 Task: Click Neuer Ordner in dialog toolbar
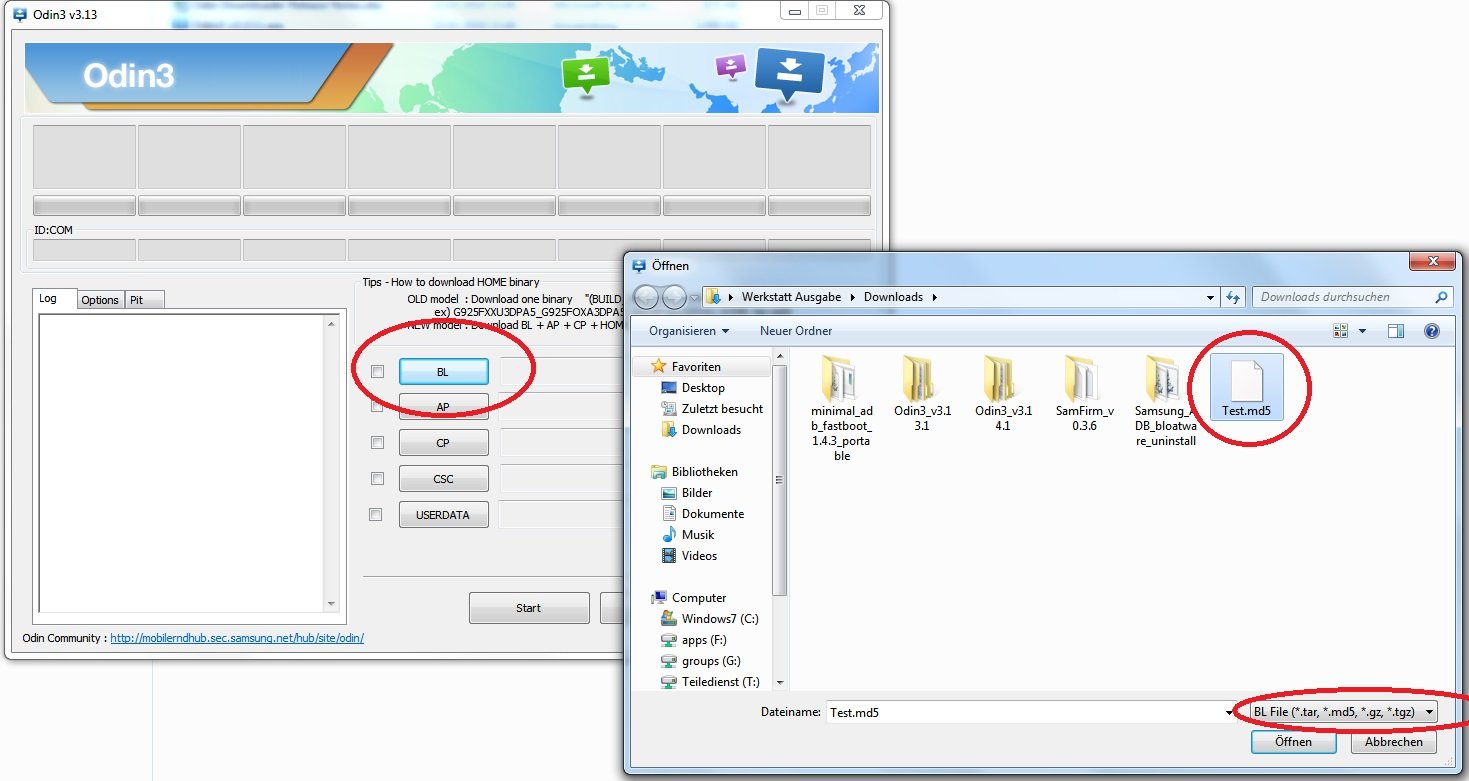pos(796,331)
